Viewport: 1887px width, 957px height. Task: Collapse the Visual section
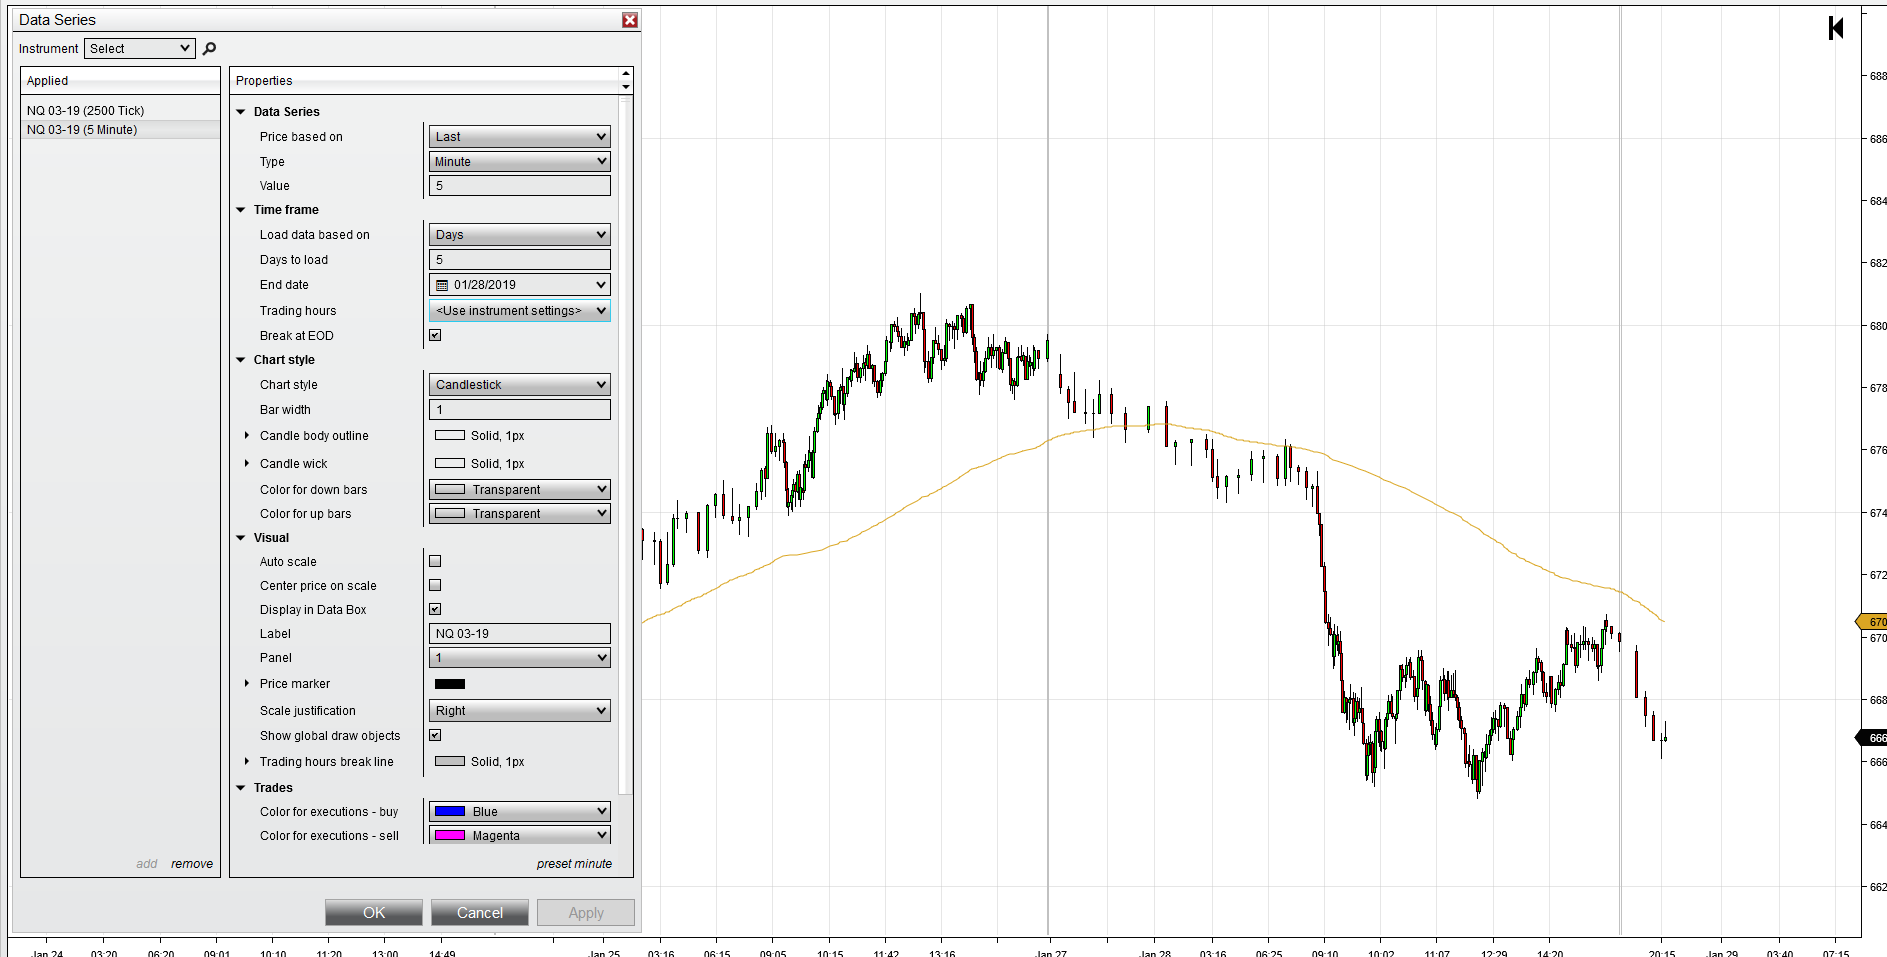click(x=241, y=538)
